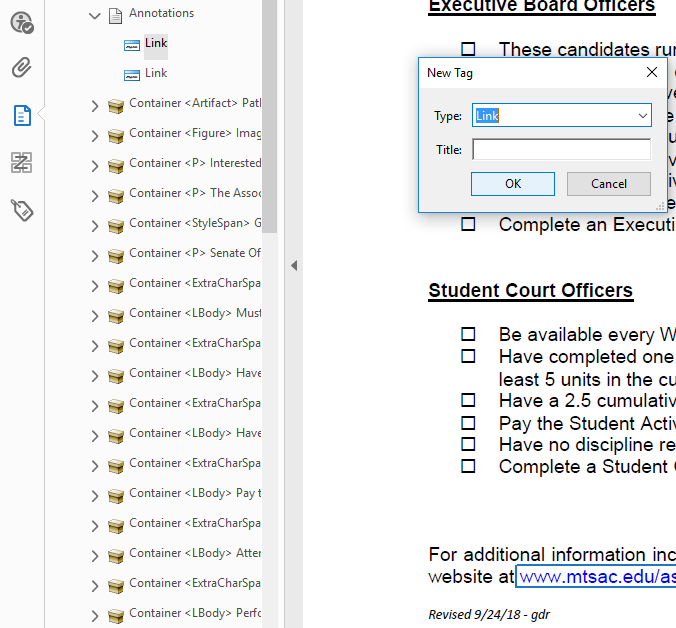Check the 'These candidates' checkbox
Screen dimensions: 676x628
tap(468, 49)
